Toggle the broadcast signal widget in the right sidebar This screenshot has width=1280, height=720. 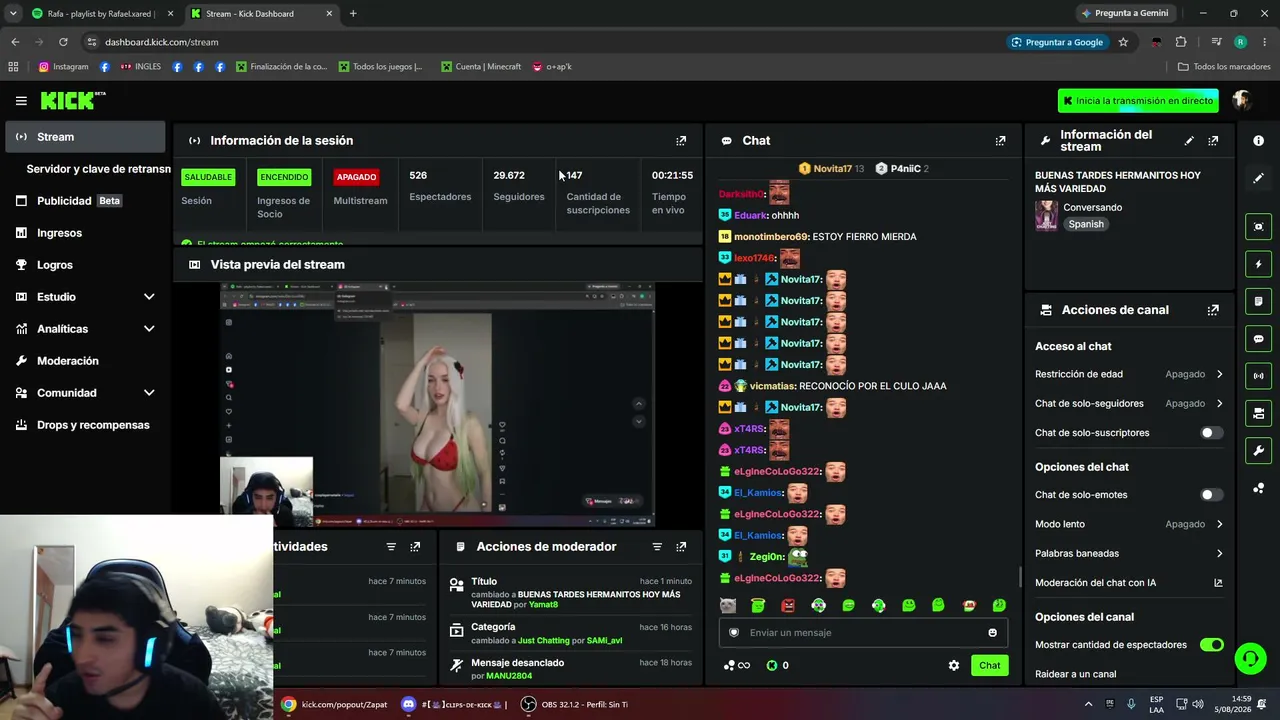tap(1258, 376)
